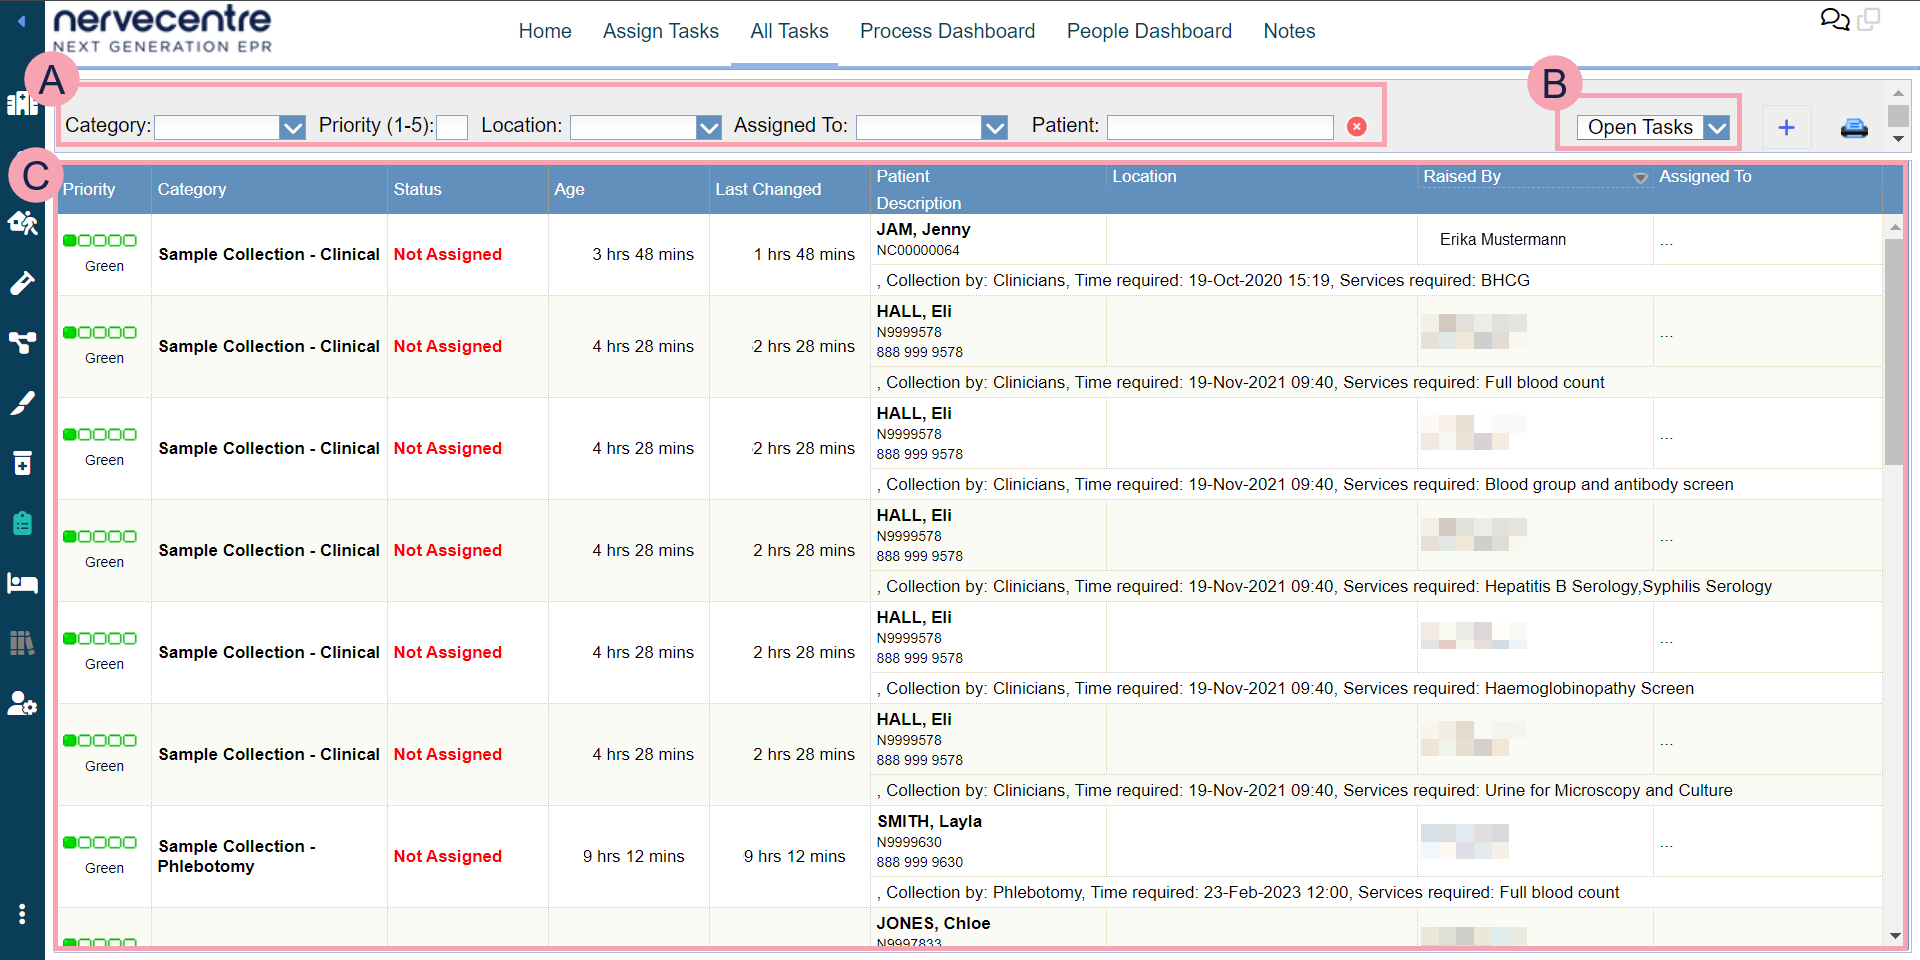
Task: Open the Location filter dropdown
Action: (x=708, y=127)
